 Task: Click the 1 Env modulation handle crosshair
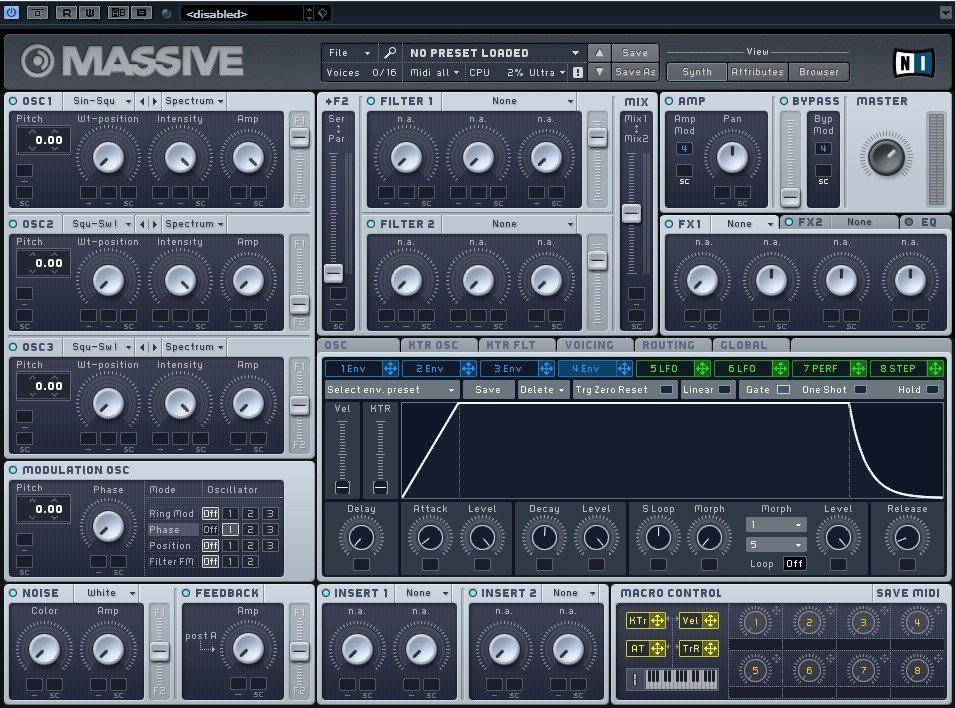tap(390, 369)
